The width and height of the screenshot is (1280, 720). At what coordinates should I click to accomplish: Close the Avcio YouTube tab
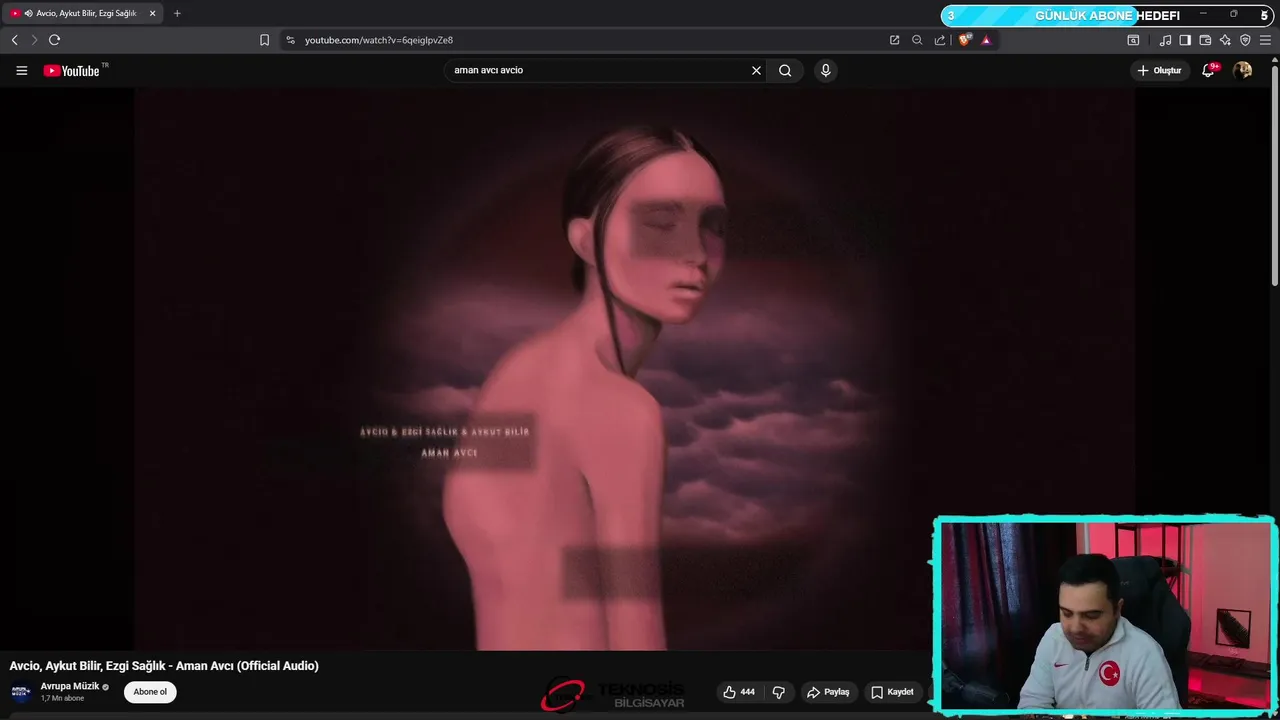[152, 13]
